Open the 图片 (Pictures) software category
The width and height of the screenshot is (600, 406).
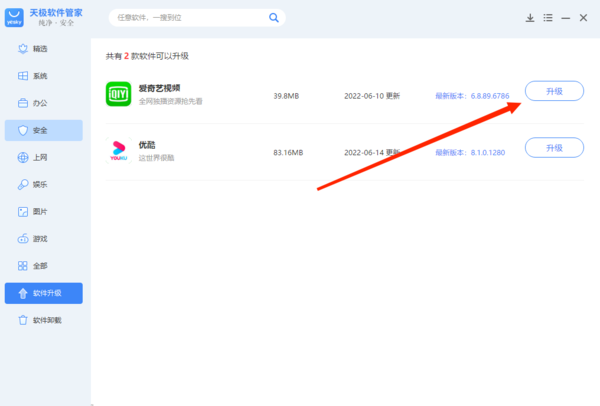pos(40,212)
